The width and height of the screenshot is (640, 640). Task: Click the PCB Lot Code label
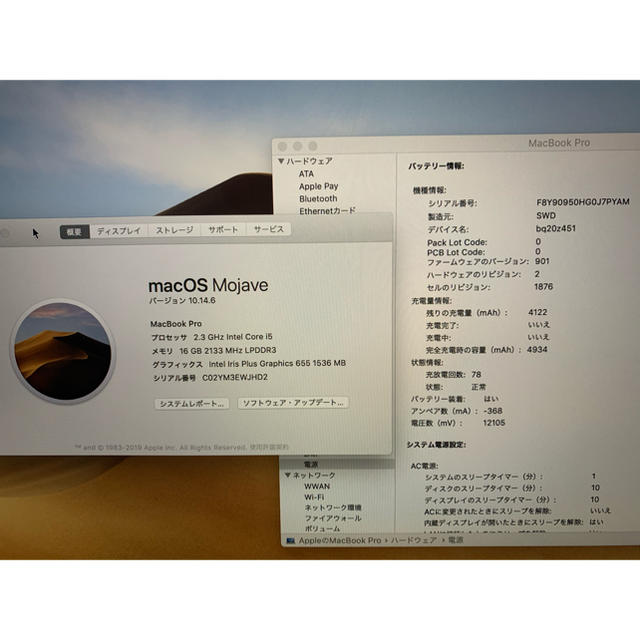click(456, 252)
